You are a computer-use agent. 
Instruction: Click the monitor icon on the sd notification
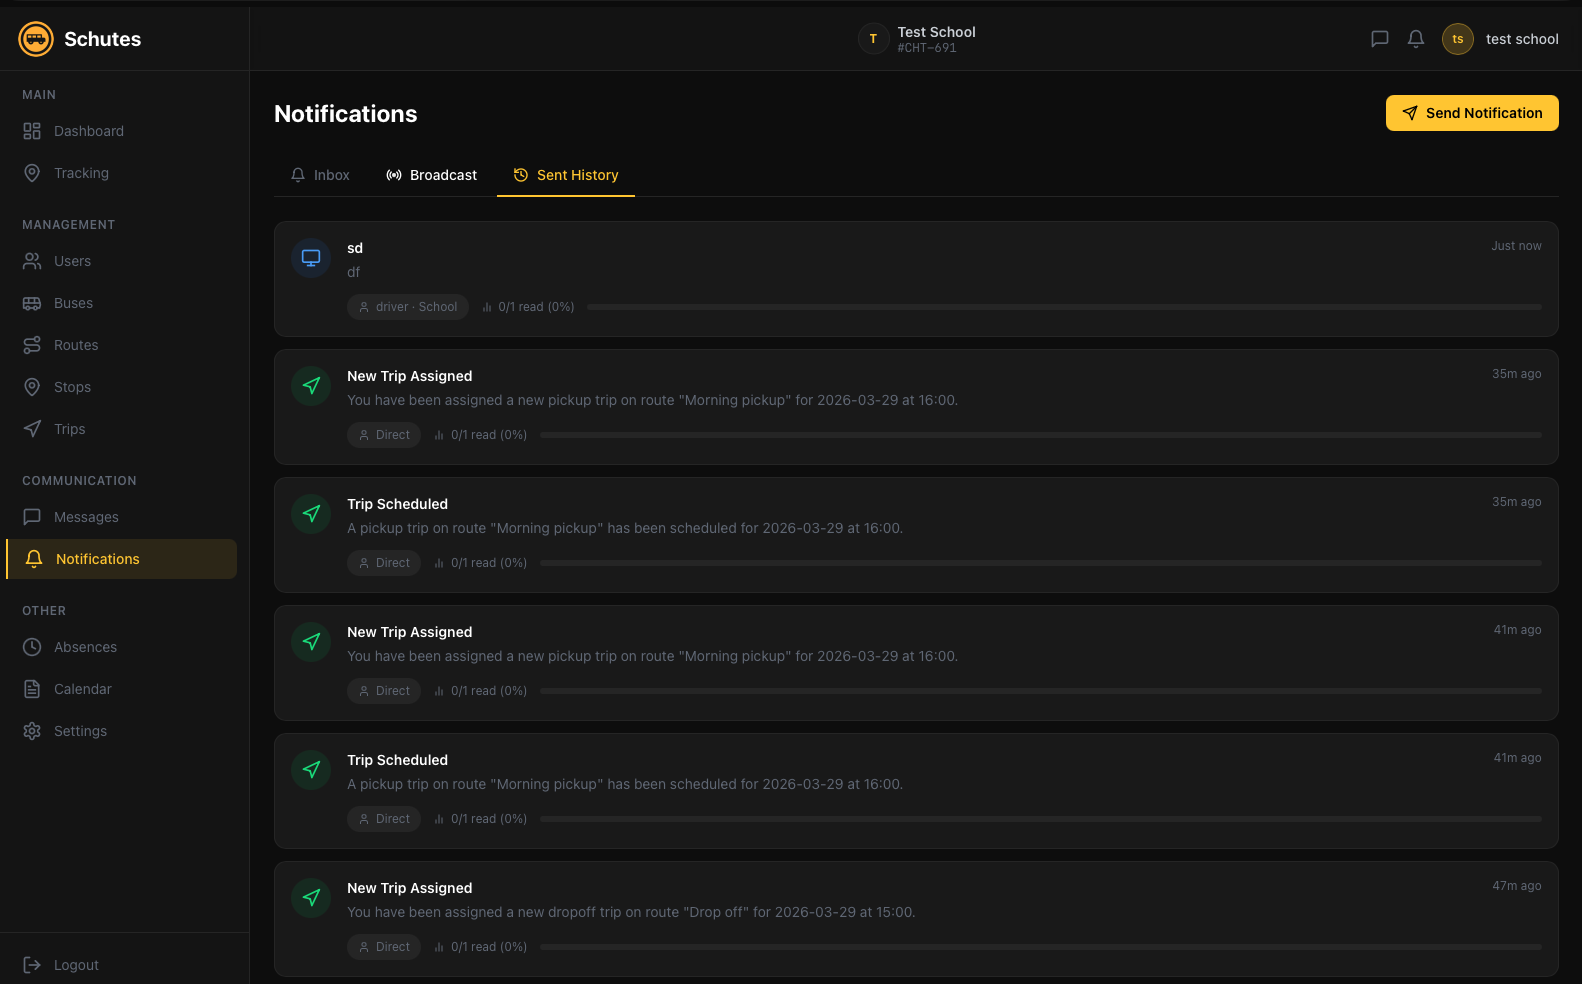tap(311, 258)
